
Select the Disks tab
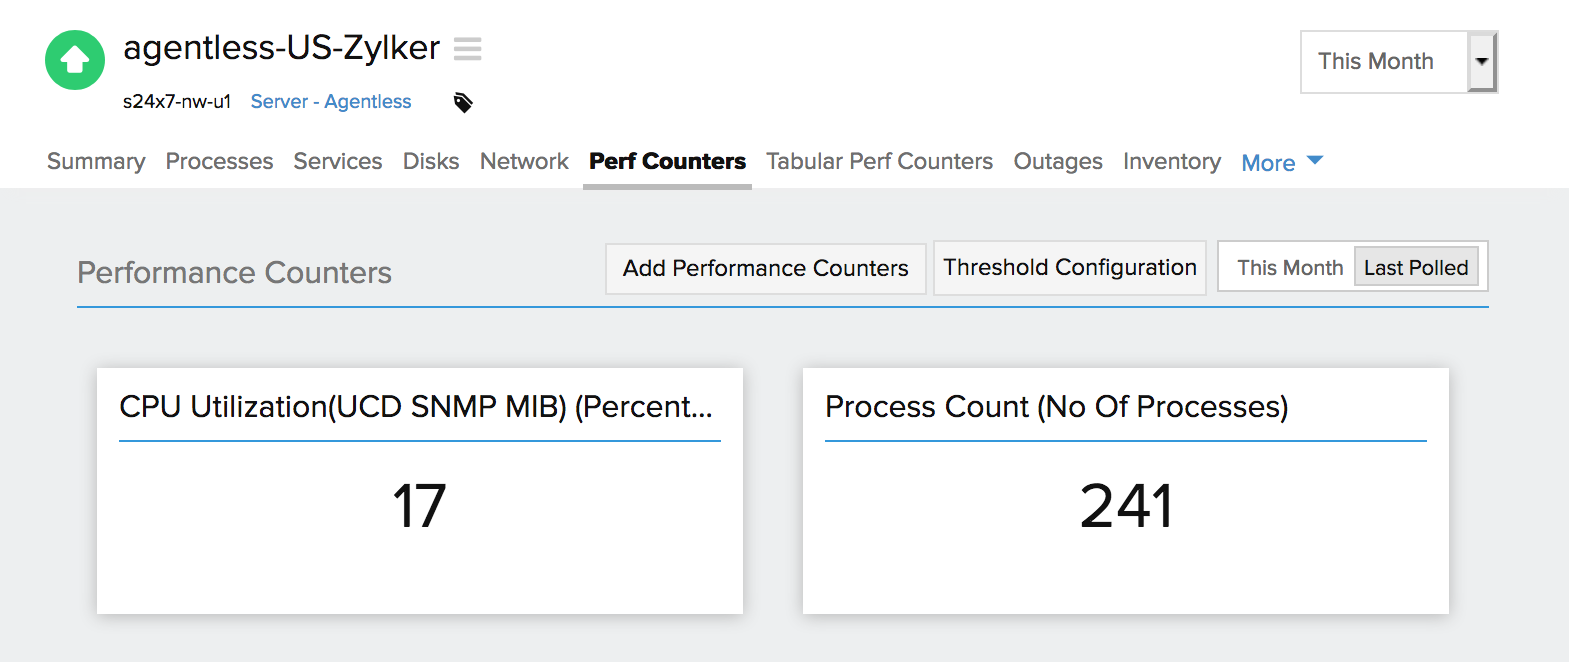[x=431, y=161]
